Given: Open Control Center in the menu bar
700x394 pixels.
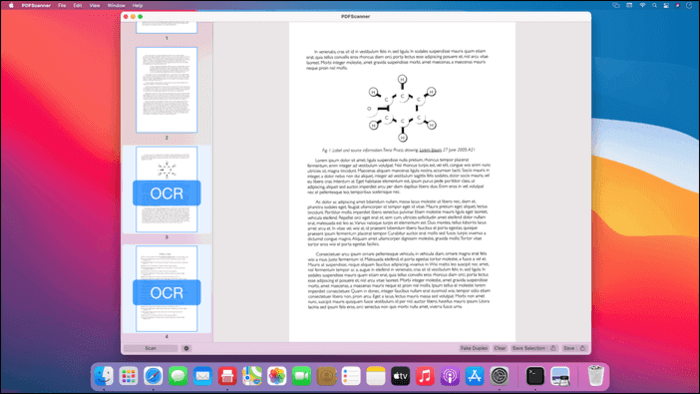Looking at the screenshot, I should [x=666, y=5].
